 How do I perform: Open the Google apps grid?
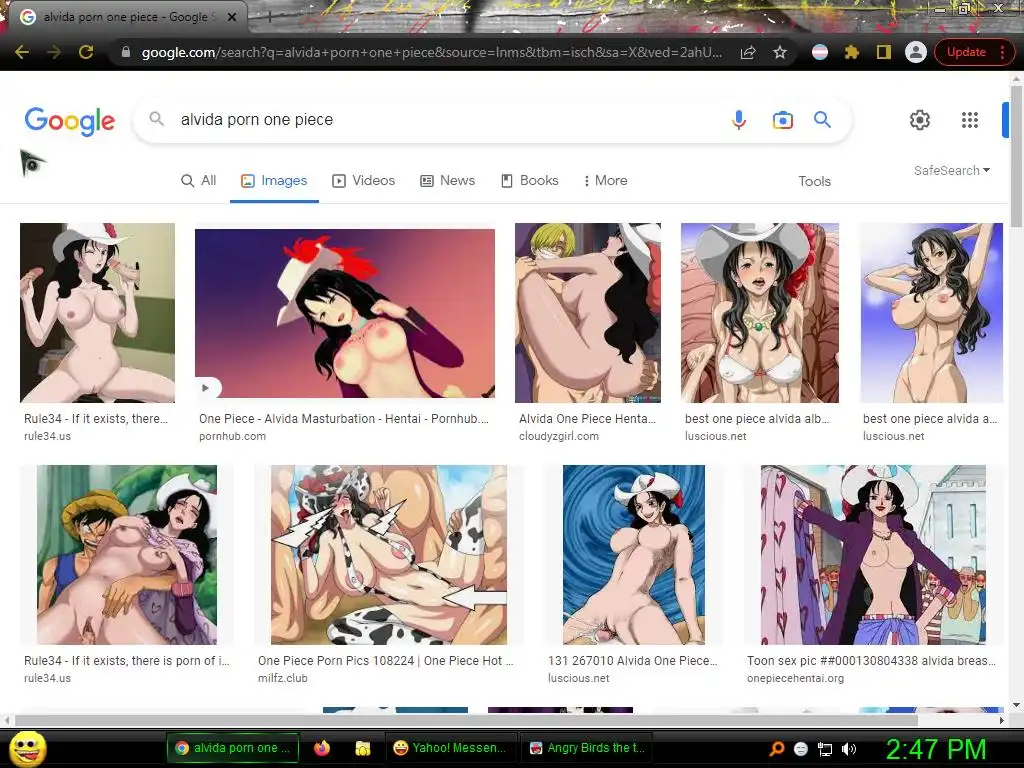[x=970, y=120]
